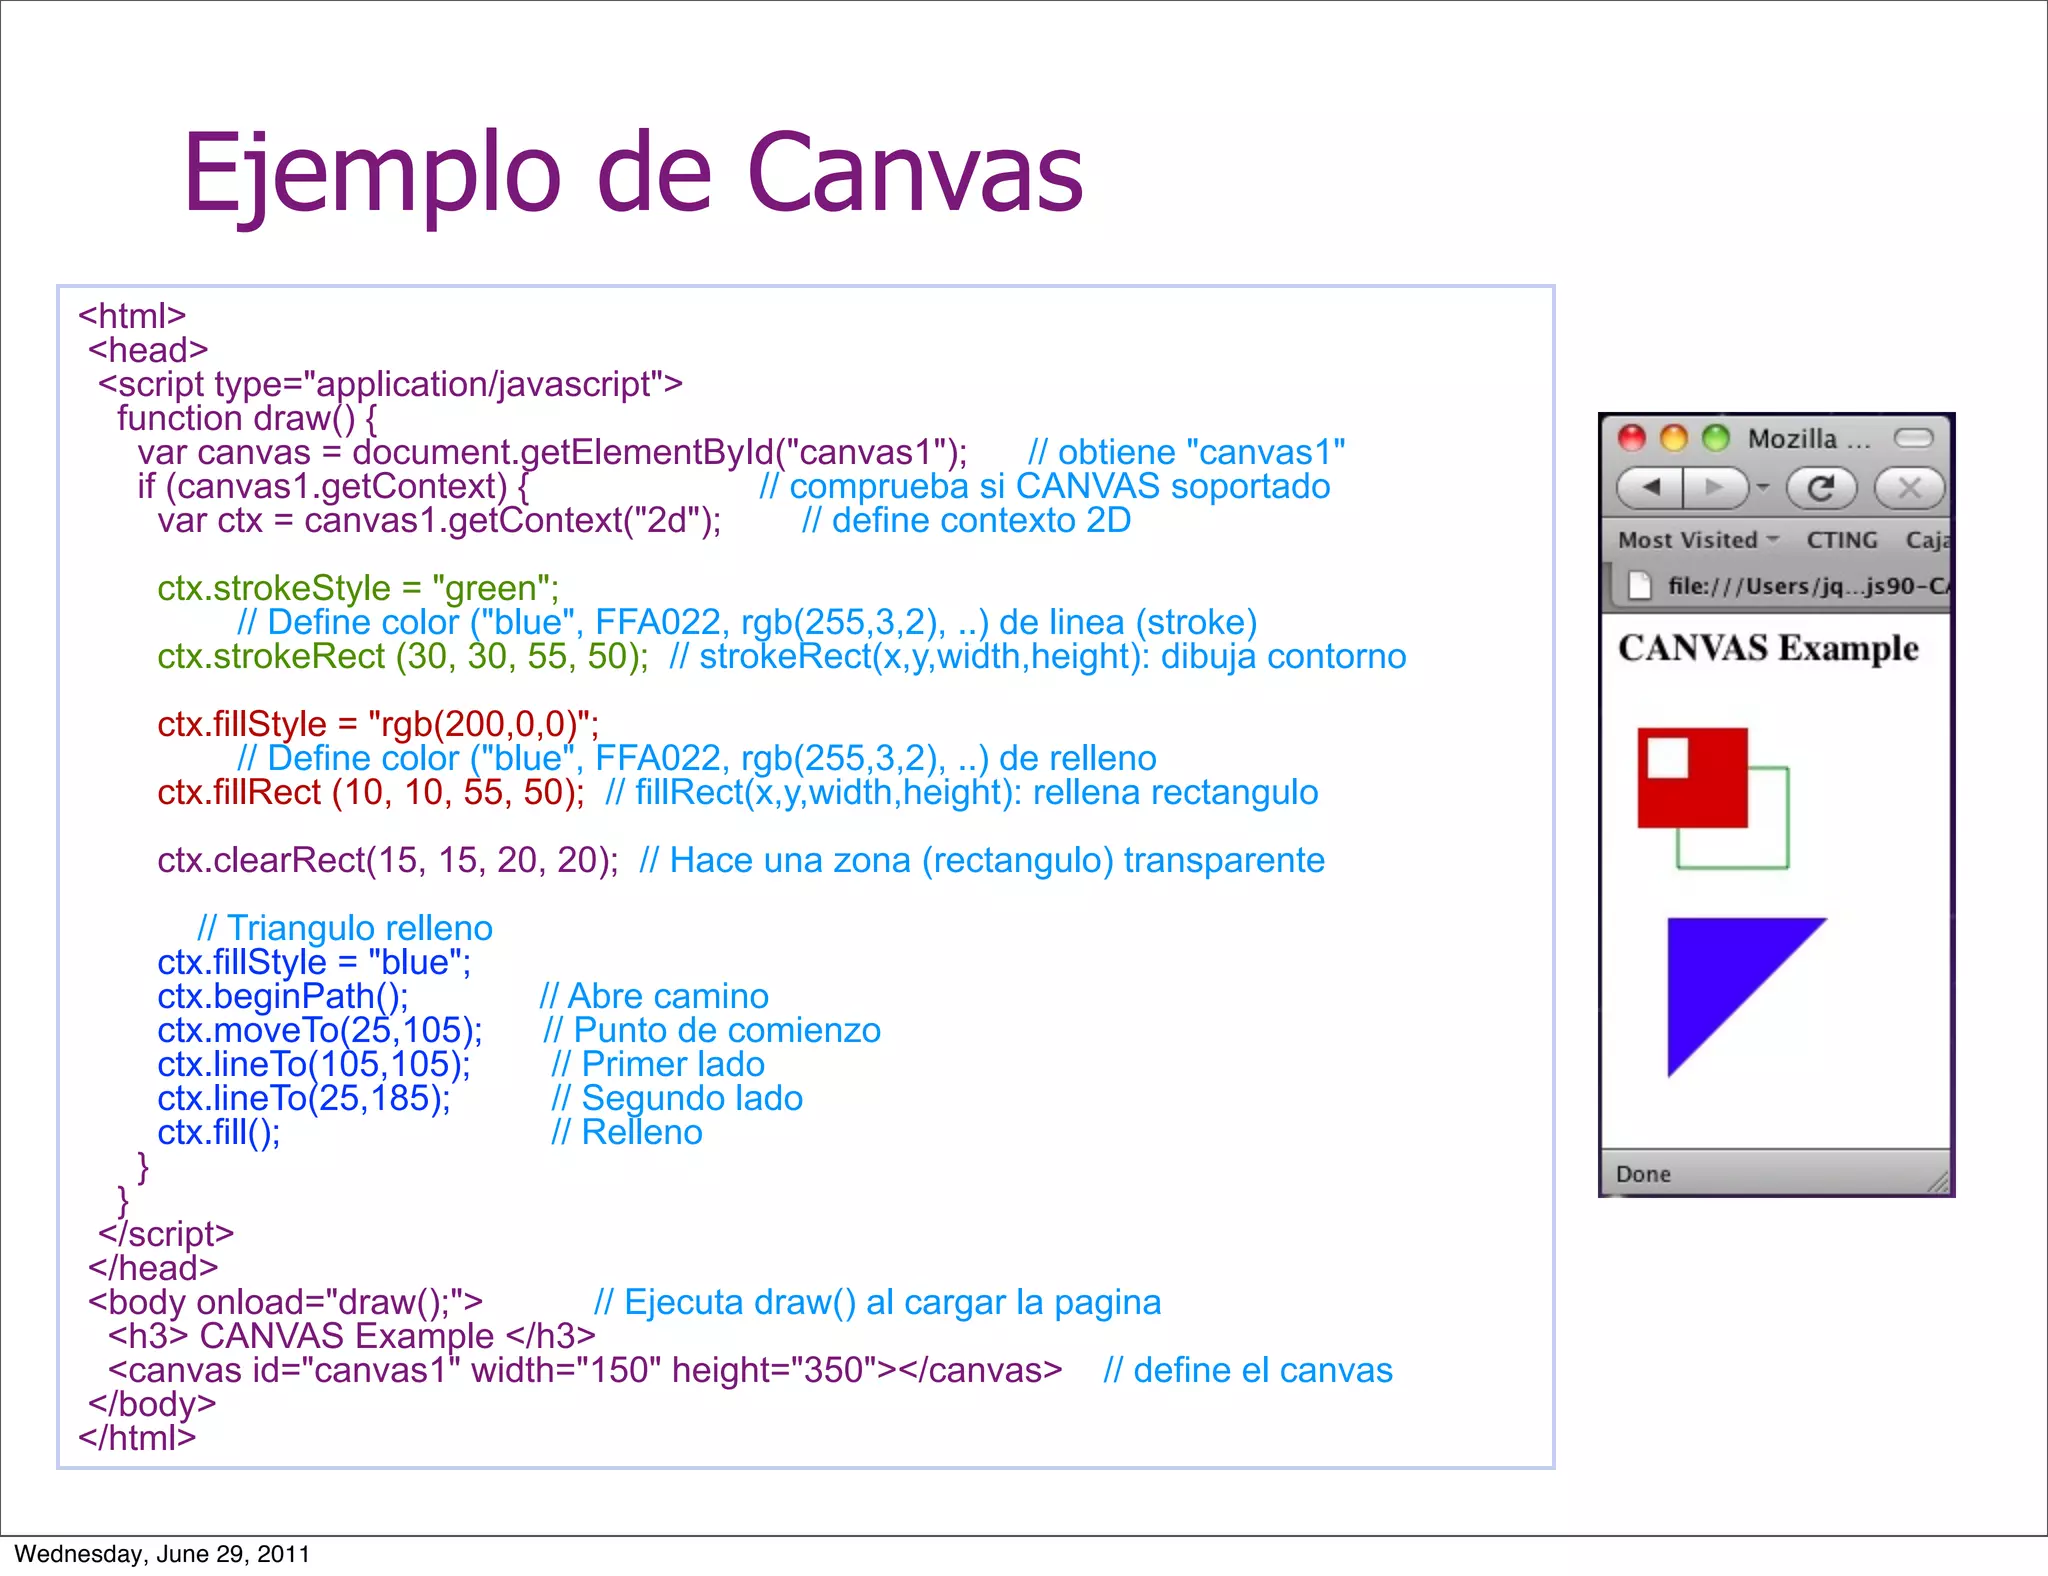Screen dimensions: 2048x1576
Task: Click the window resize grip corner
Action: (x=1939, y=1182)
